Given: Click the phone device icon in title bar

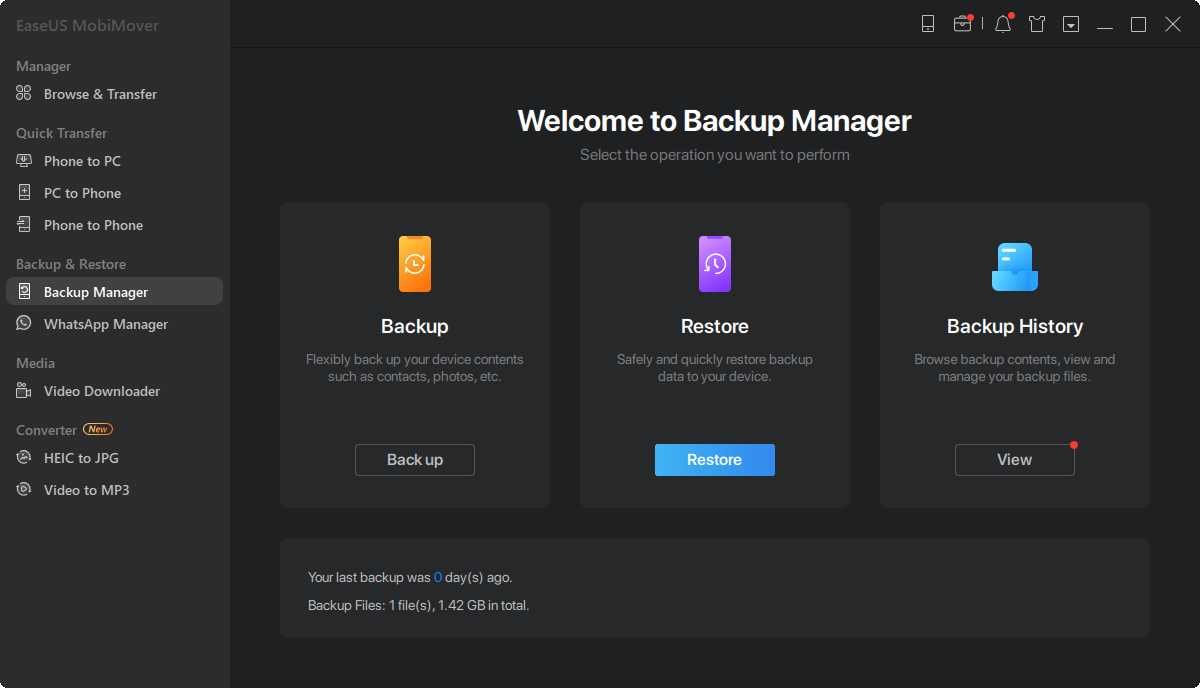Looking at the screenshot, I should tap(928, 24).
